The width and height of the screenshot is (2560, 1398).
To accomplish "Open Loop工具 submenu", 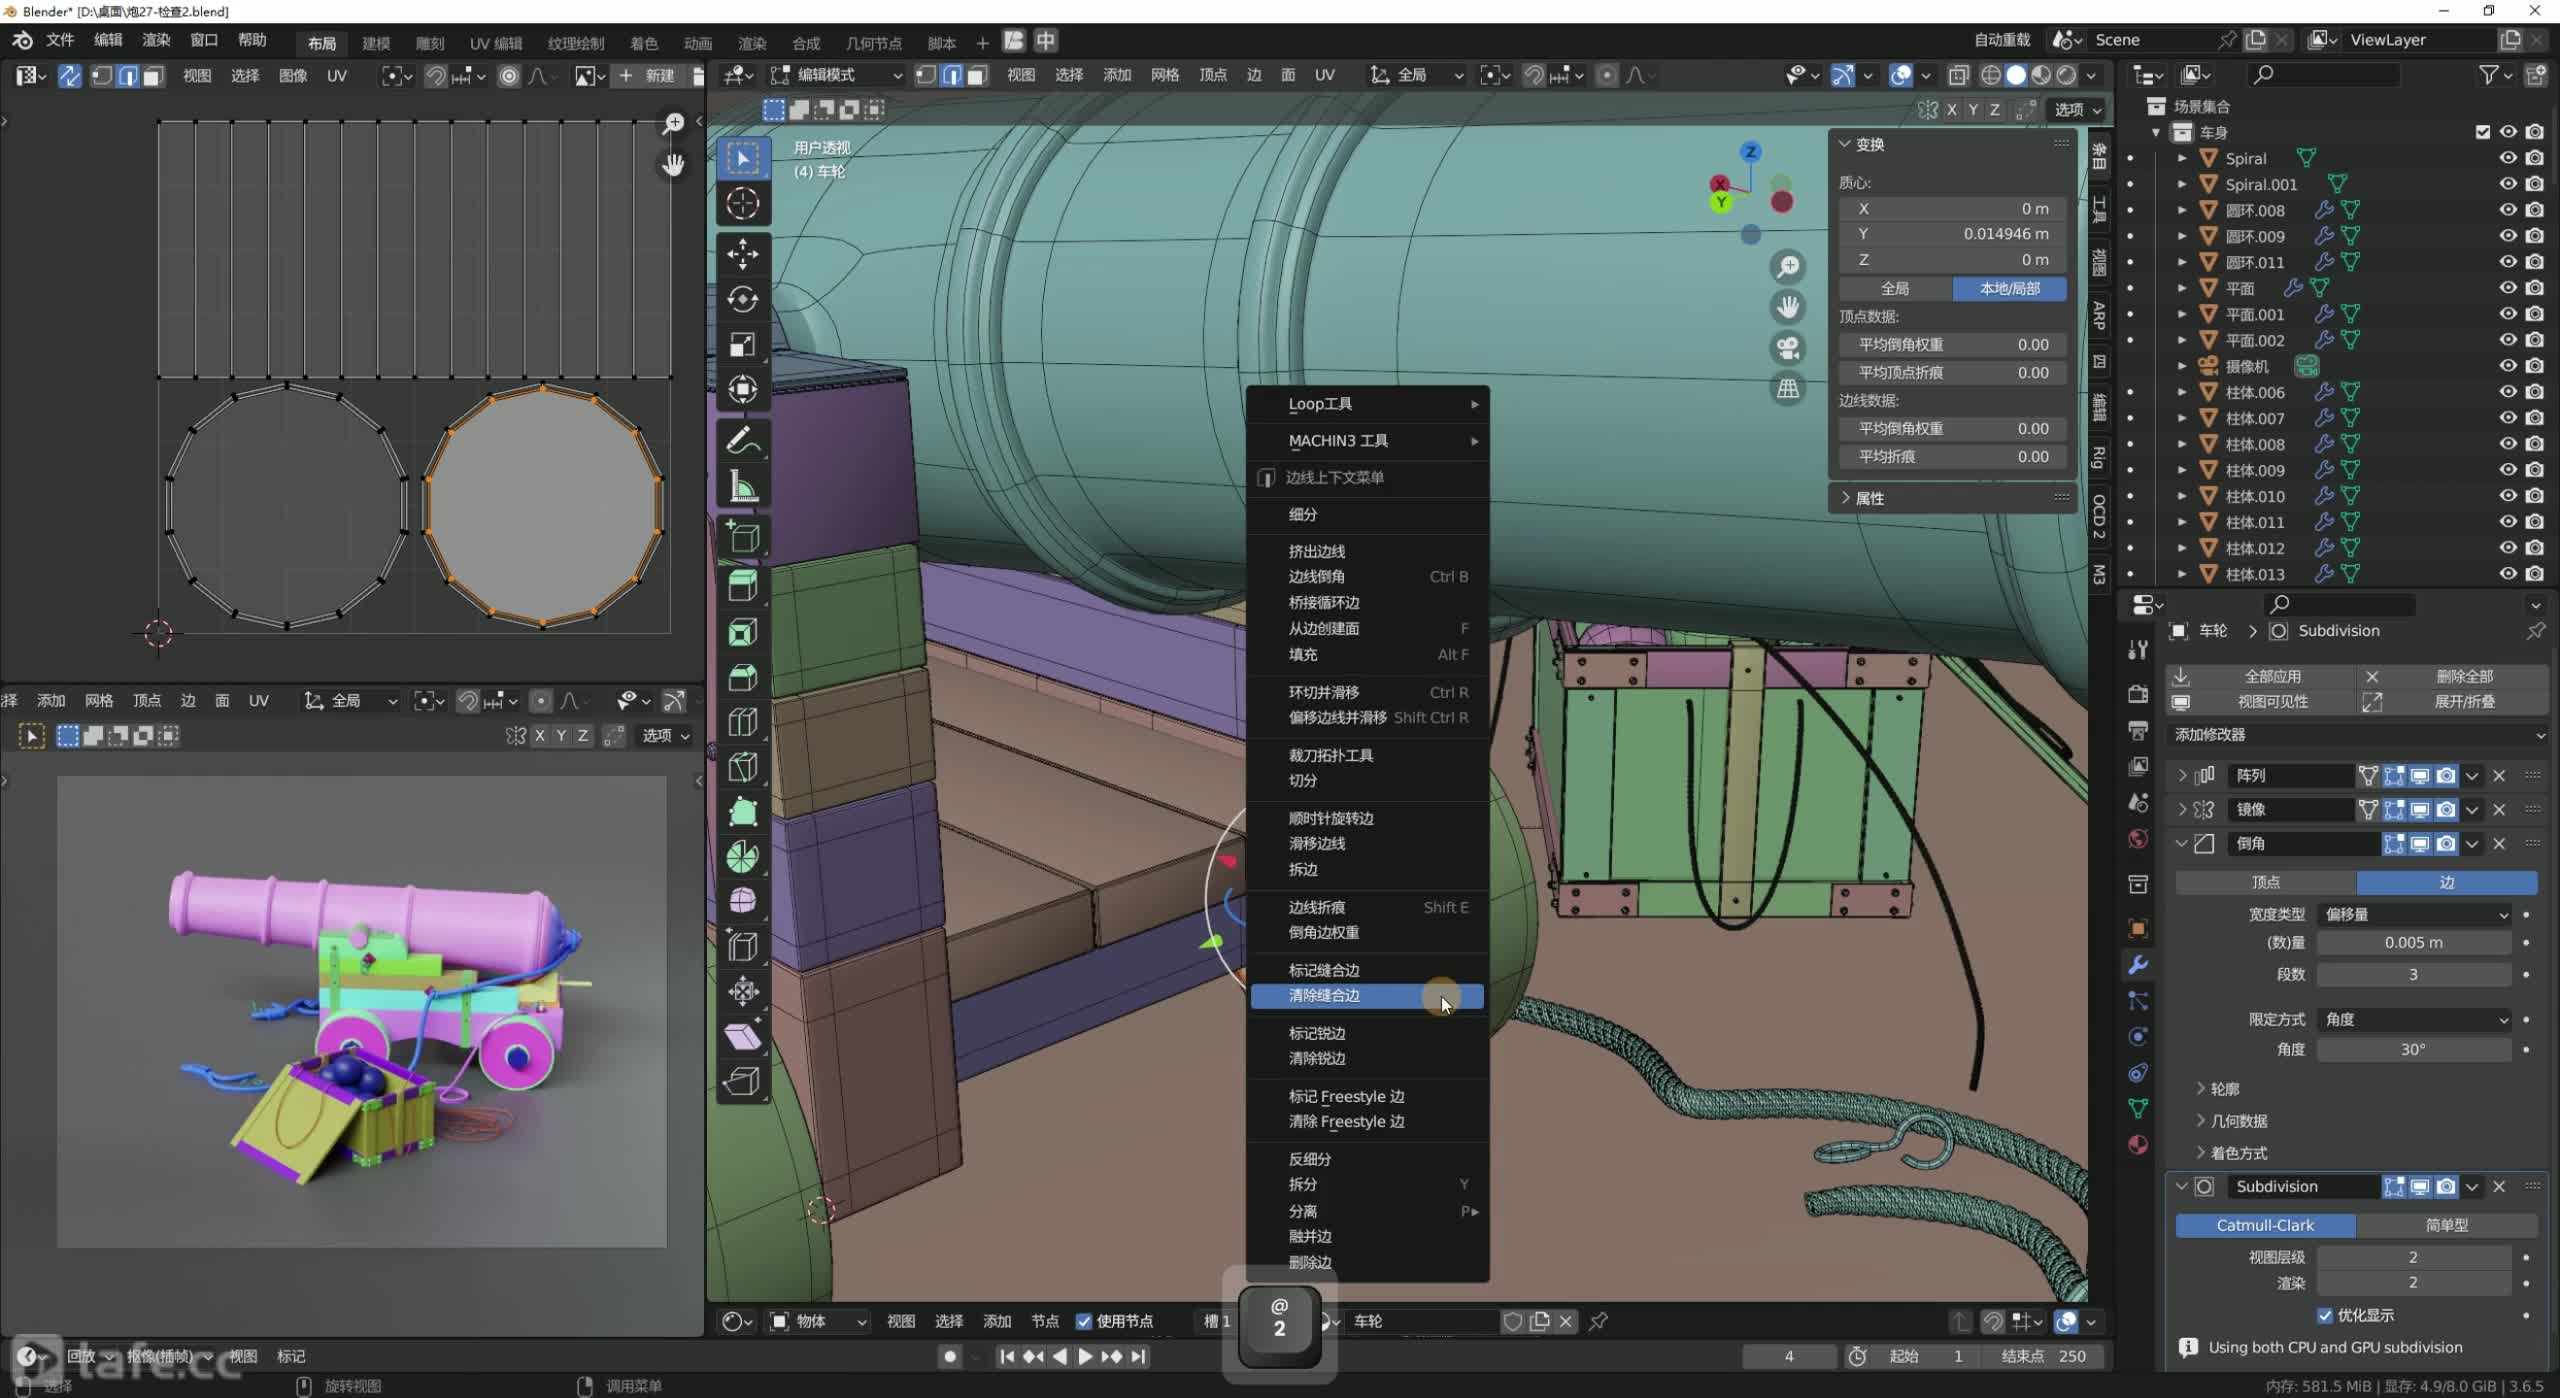I will point(1367,404).
